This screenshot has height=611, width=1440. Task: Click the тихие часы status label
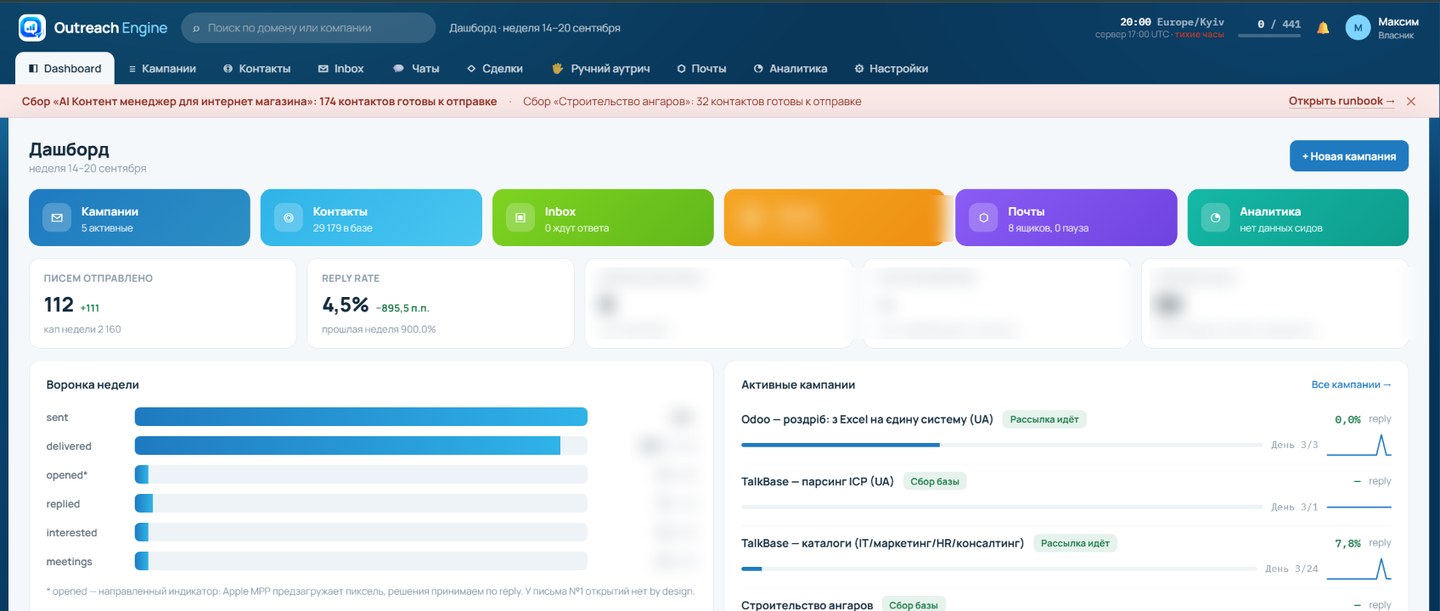1199,34
